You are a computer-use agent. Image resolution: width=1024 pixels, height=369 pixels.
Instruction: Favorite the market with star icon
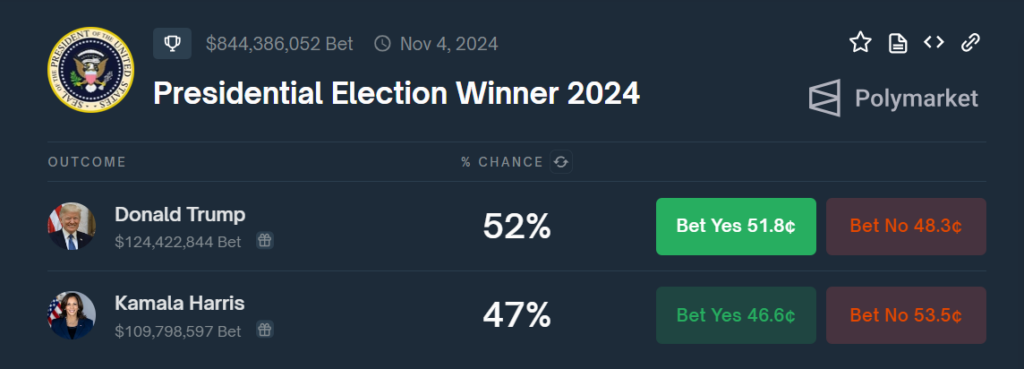[x=860, y=43]
